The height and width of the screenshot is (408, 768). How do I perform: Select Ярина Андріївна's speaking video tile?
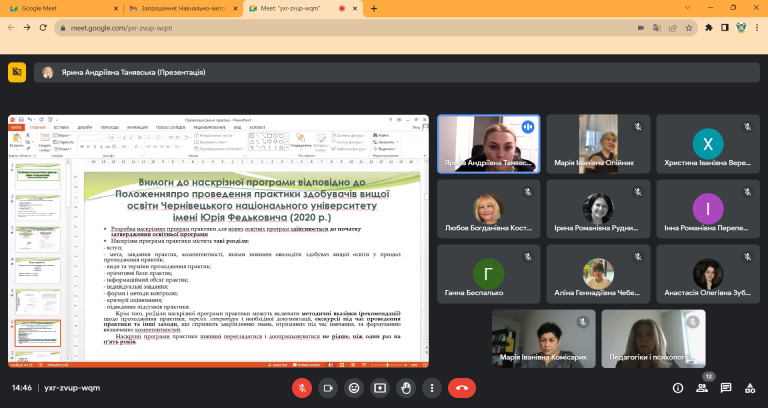coord(489,144)
